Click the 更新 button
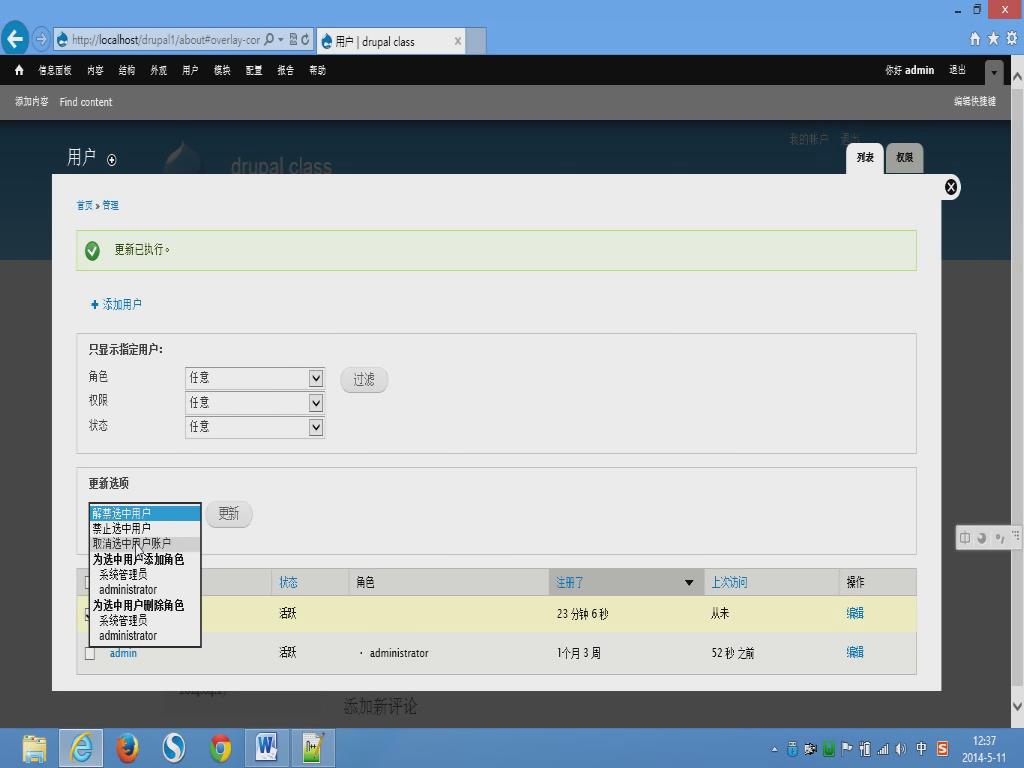1024x768 pixels. (x=229, y=514)
